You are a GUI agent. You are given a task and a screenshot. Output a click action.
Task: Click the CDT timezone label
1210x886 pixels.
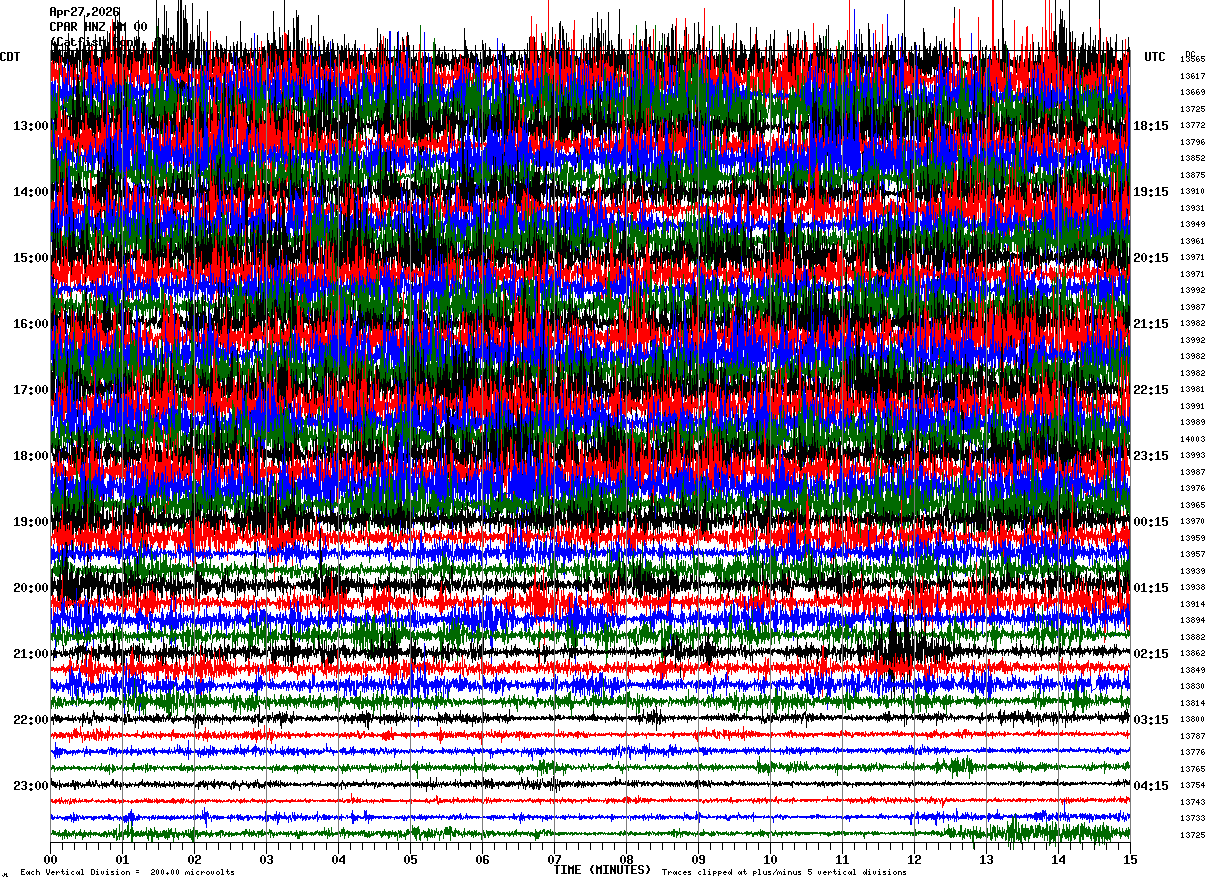(10, 57)
